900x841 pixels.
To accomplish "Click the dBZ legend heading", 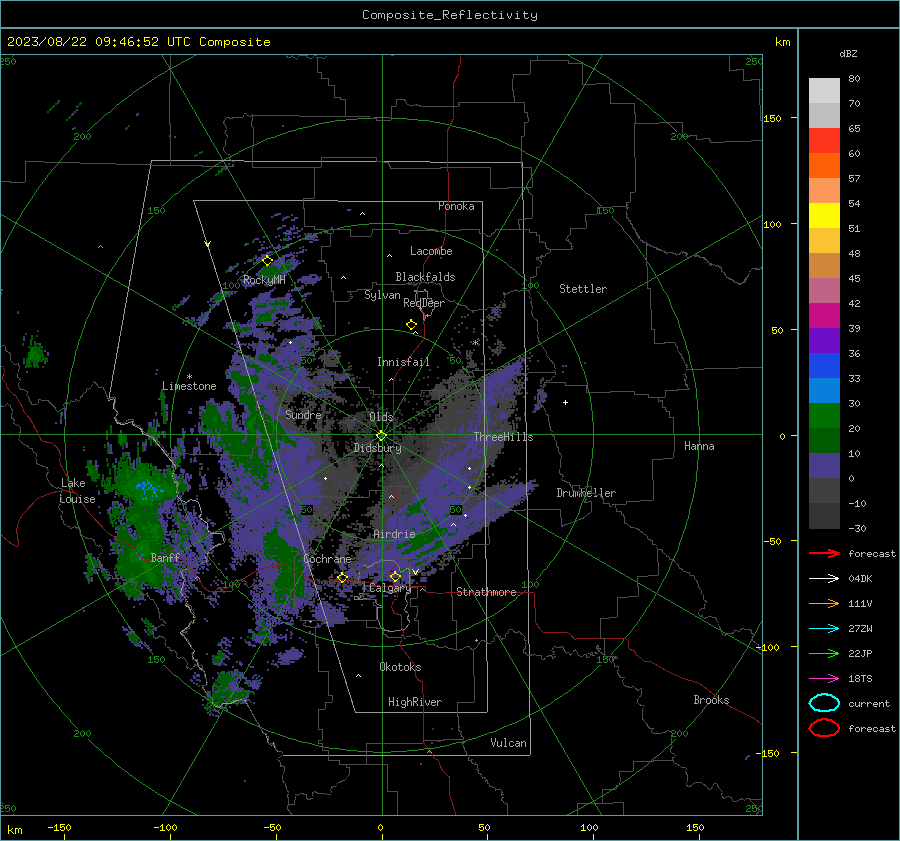I will [848, 54].
